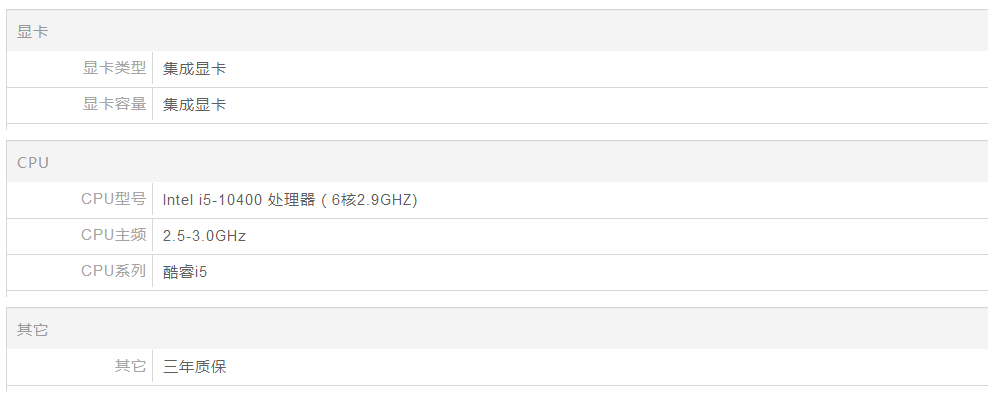Image resolution: width=998 pixels, height=411 pixels.
Task: Click 2.9GHZ inside the CPU型号 parentheses
Action: click(385, 200)
